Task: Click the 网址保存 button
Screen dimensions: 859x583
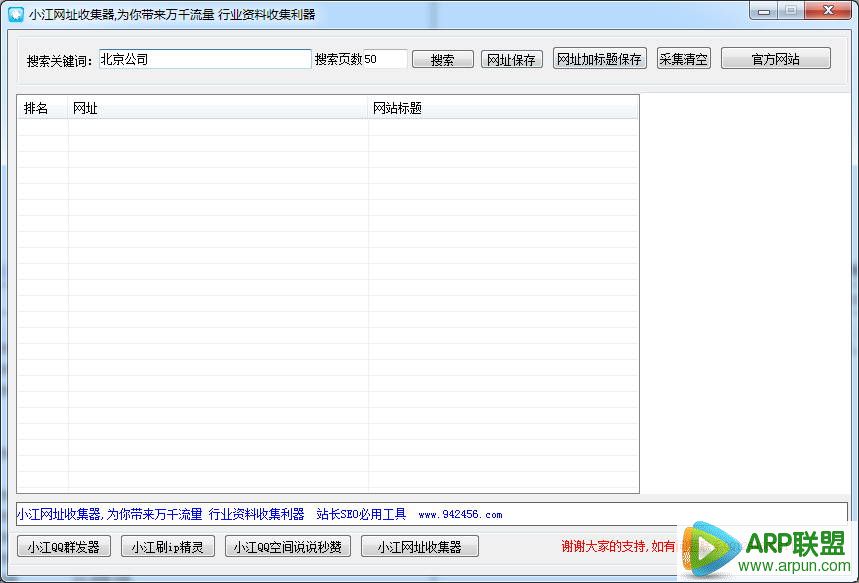Action: pos(511,59)
